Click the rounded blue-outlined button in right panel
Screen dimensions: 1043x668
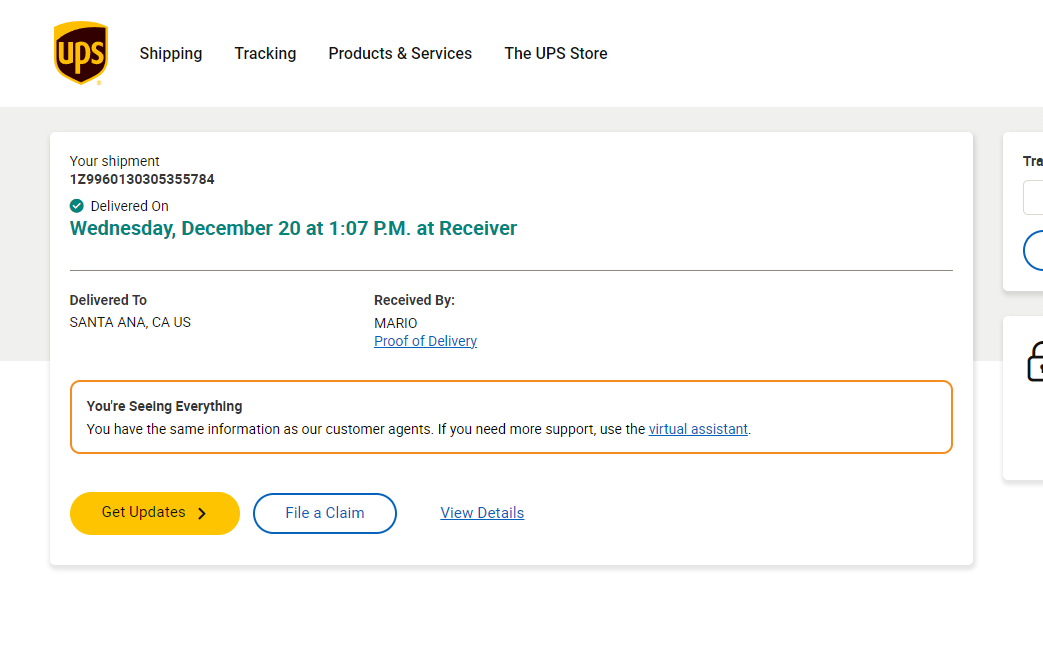tap(1033, 250)
